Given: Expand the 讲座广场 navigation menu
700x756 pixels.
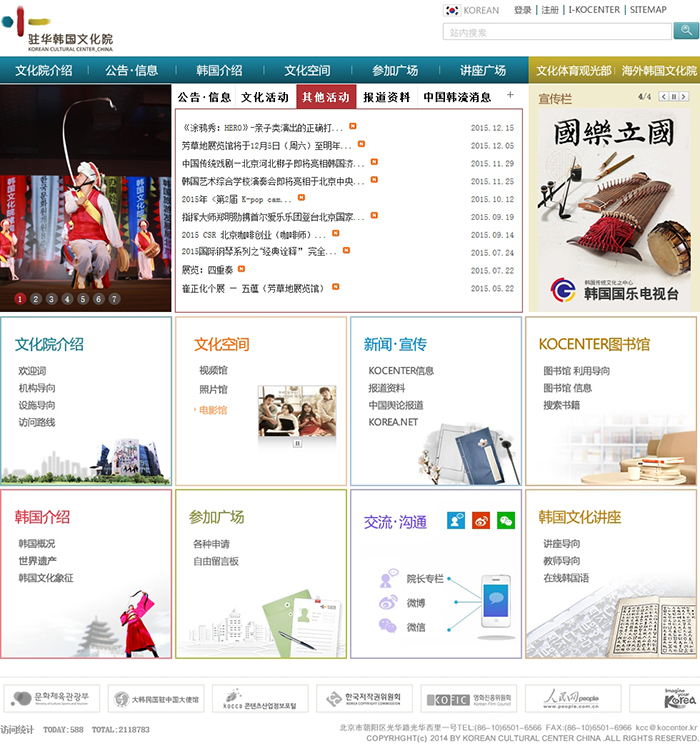Looking at the screenshot, I should (483, 70).
